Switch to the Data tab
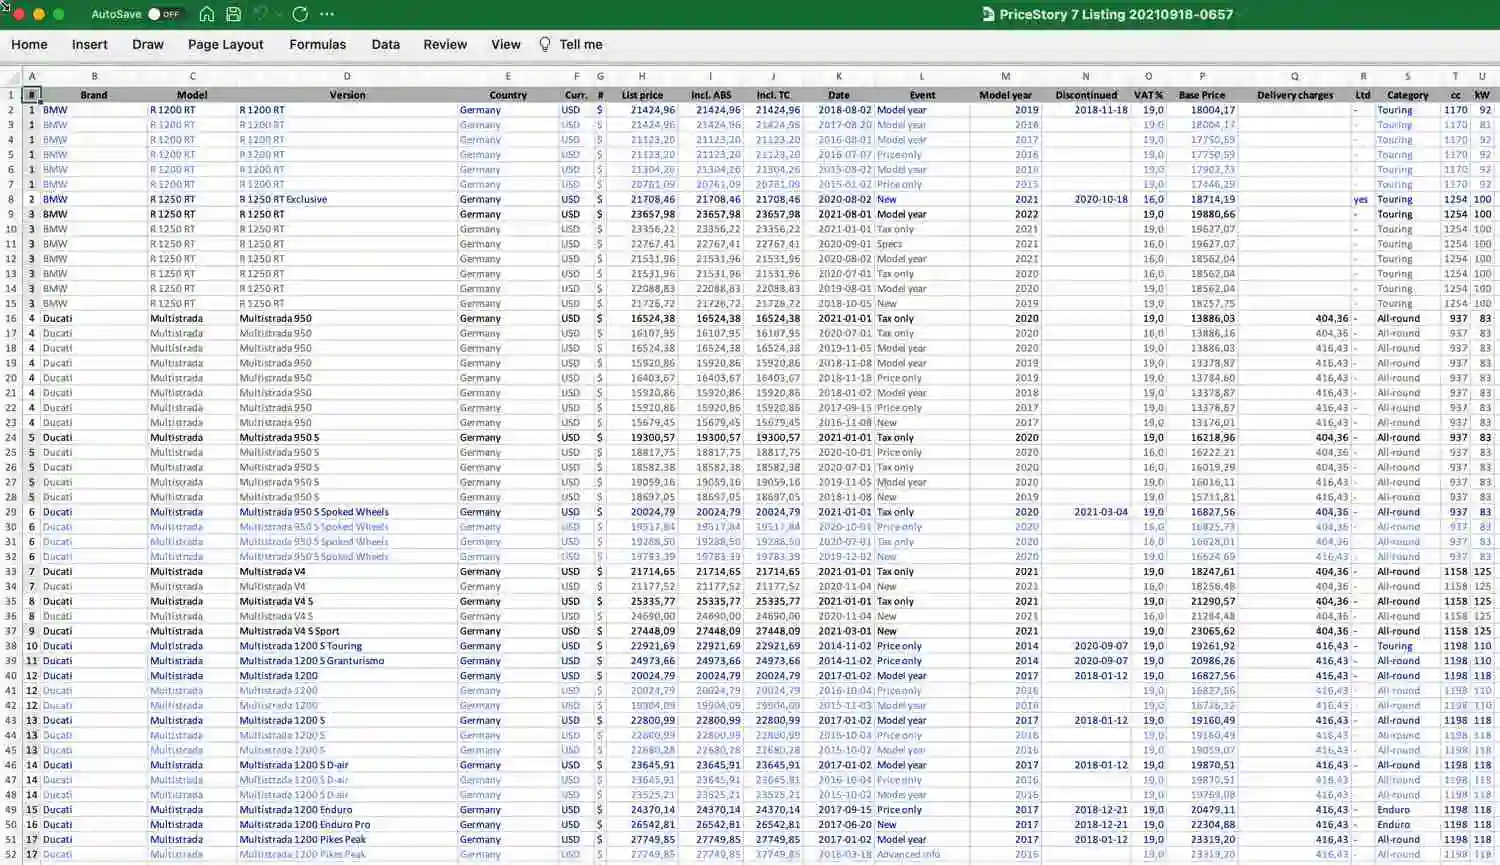Image resolution: width=1500 pixels, height=865 pixels. pyautogui.click(x=386, y=45)
